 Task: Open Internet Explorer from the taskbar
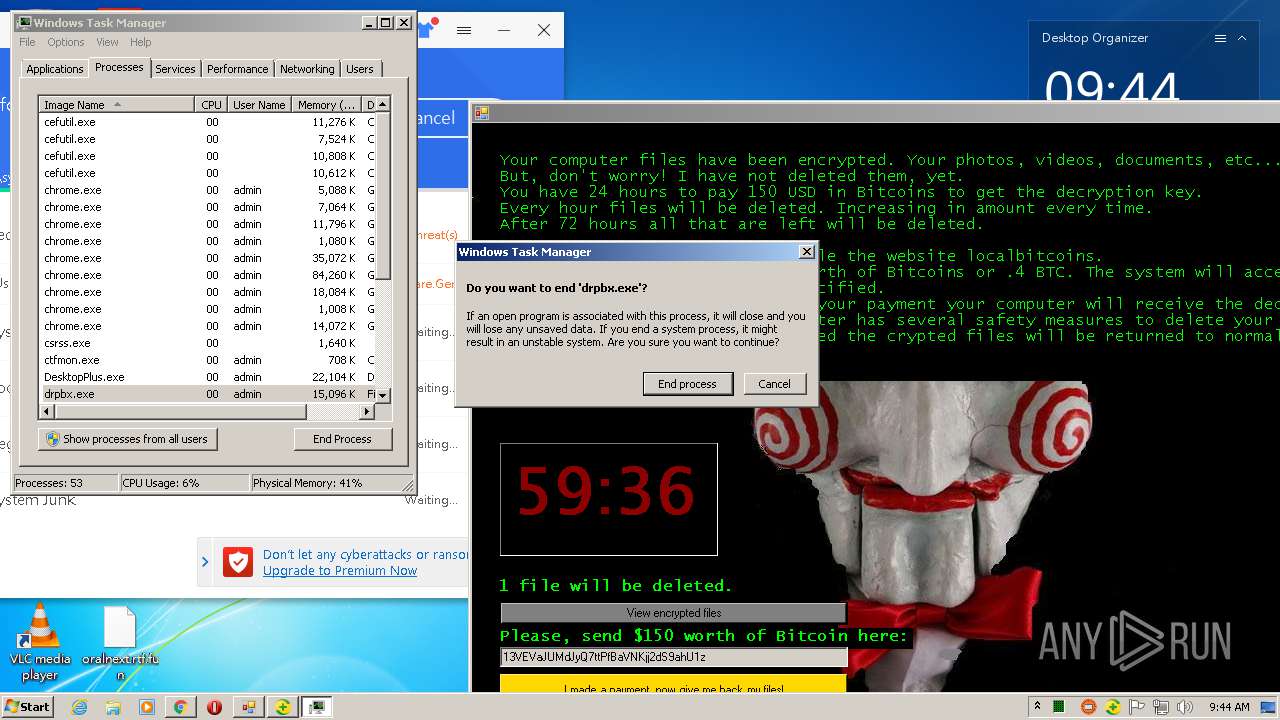click(80, 707)
